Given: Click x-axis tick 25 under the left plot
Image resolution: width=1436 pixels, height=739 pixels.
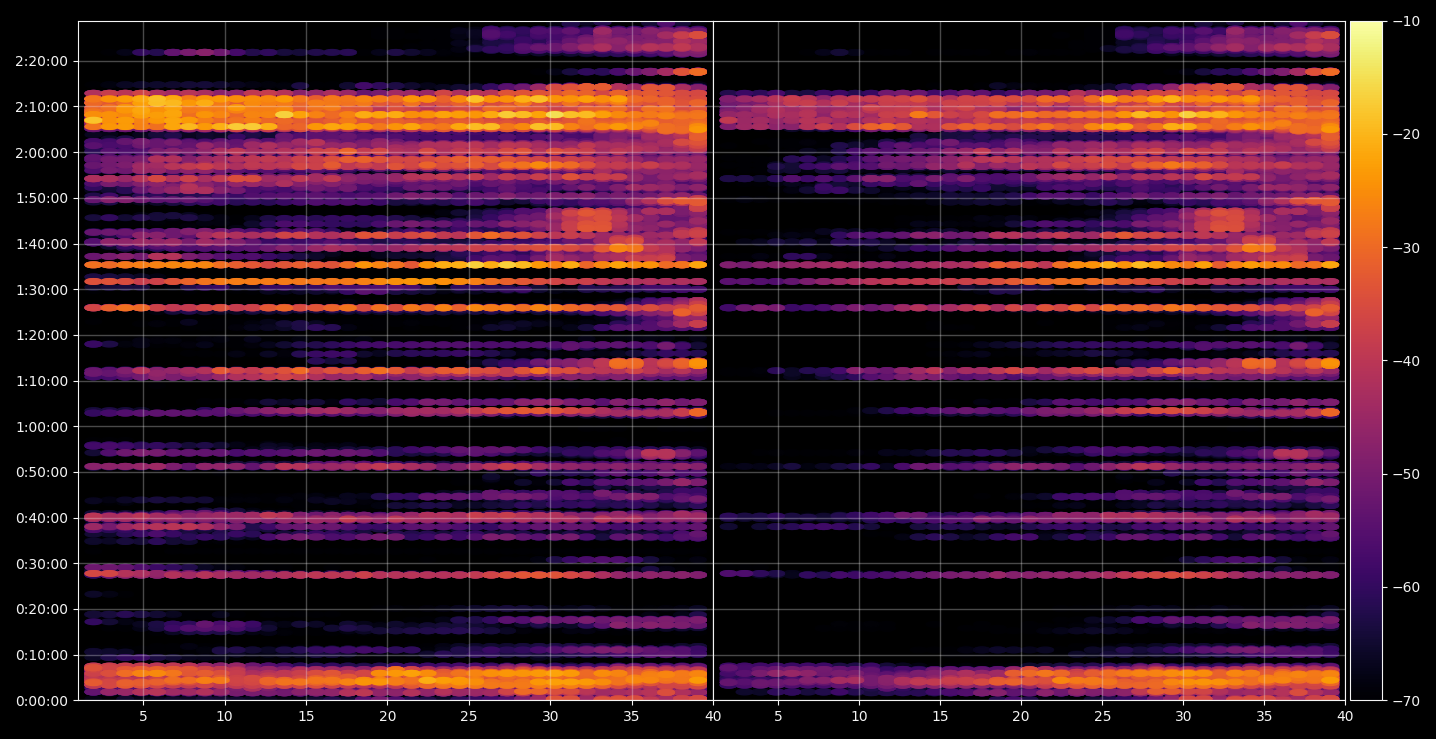Looking at the screenshot, I should (x=469, y=716).
